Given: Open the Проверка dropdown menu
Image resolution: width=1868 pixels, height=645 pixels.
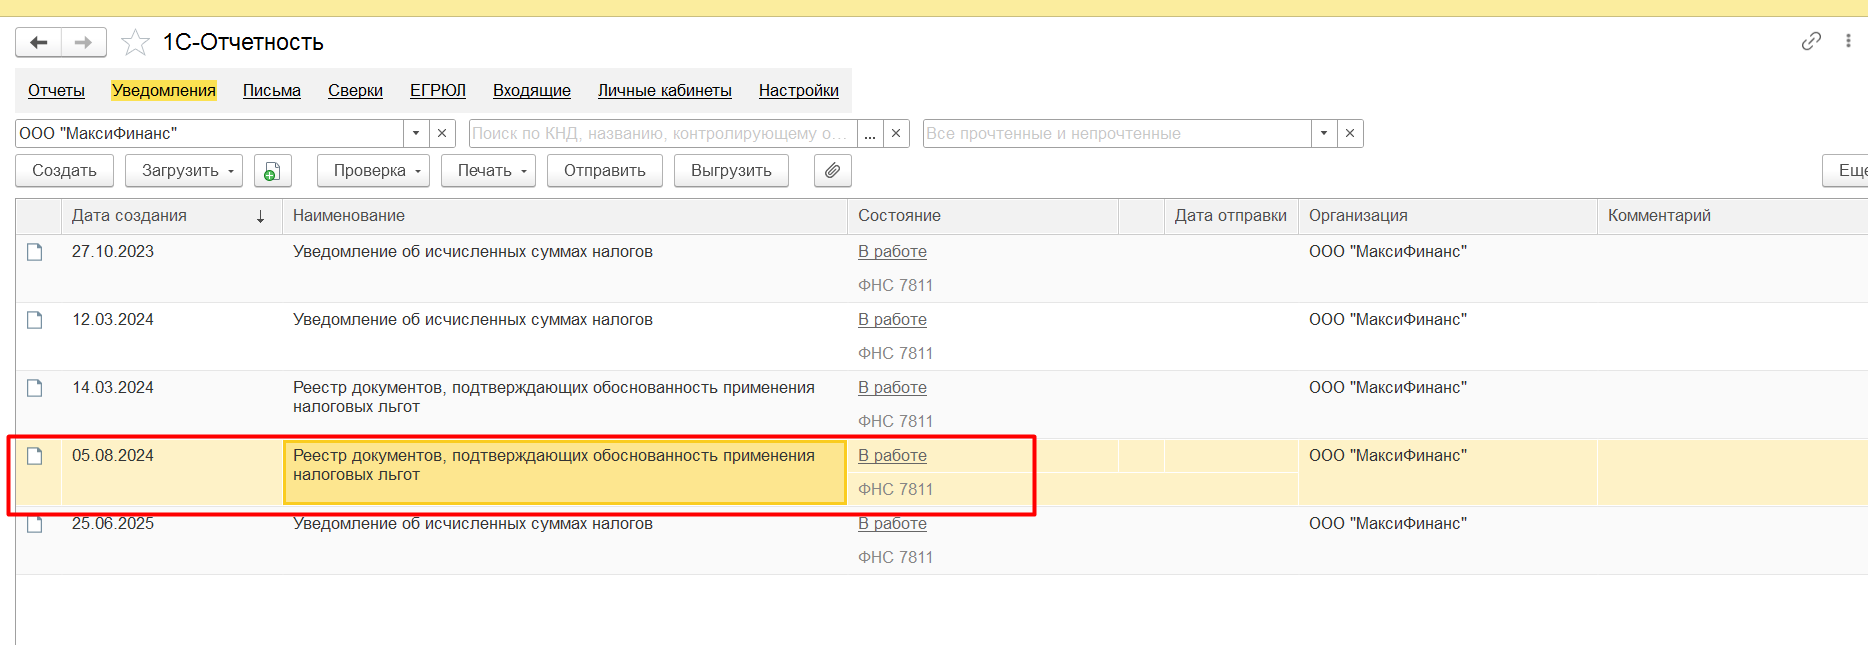Looking at the screenshot, I should point(373,171).
